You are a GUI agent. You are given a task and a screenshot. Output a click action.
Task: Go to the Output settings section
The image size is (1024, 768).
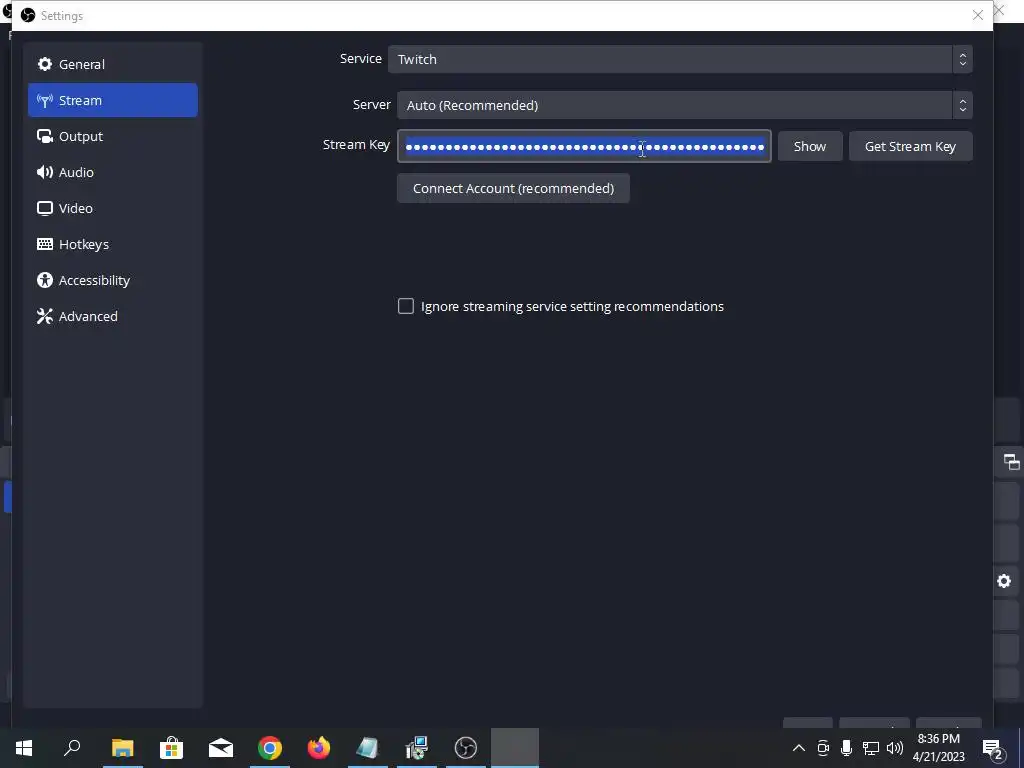112,136
